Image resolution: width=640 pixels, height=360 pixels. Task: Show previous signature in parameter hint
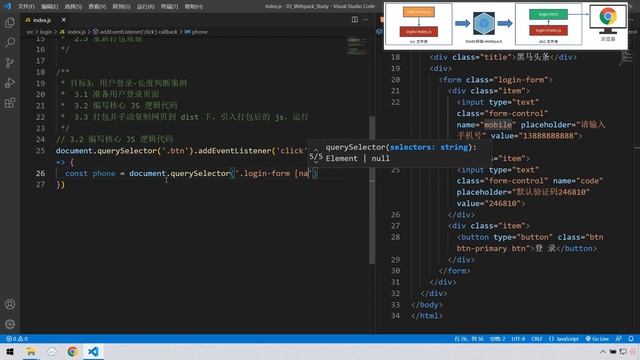[316, 151]
